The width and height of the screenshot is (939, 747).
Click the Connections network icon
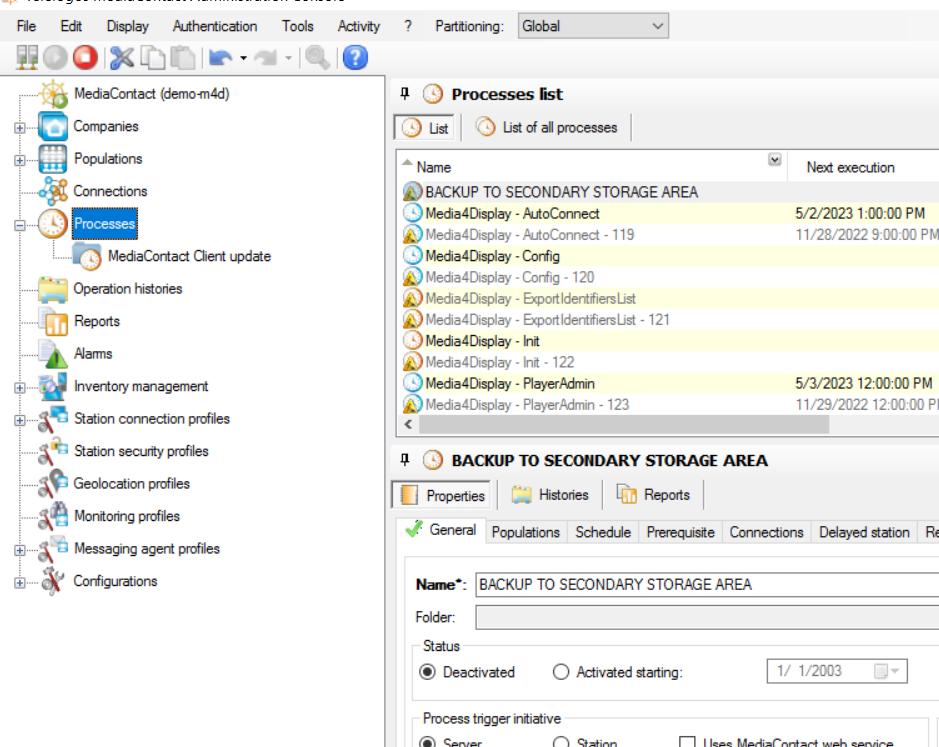(x=53, y=191)
